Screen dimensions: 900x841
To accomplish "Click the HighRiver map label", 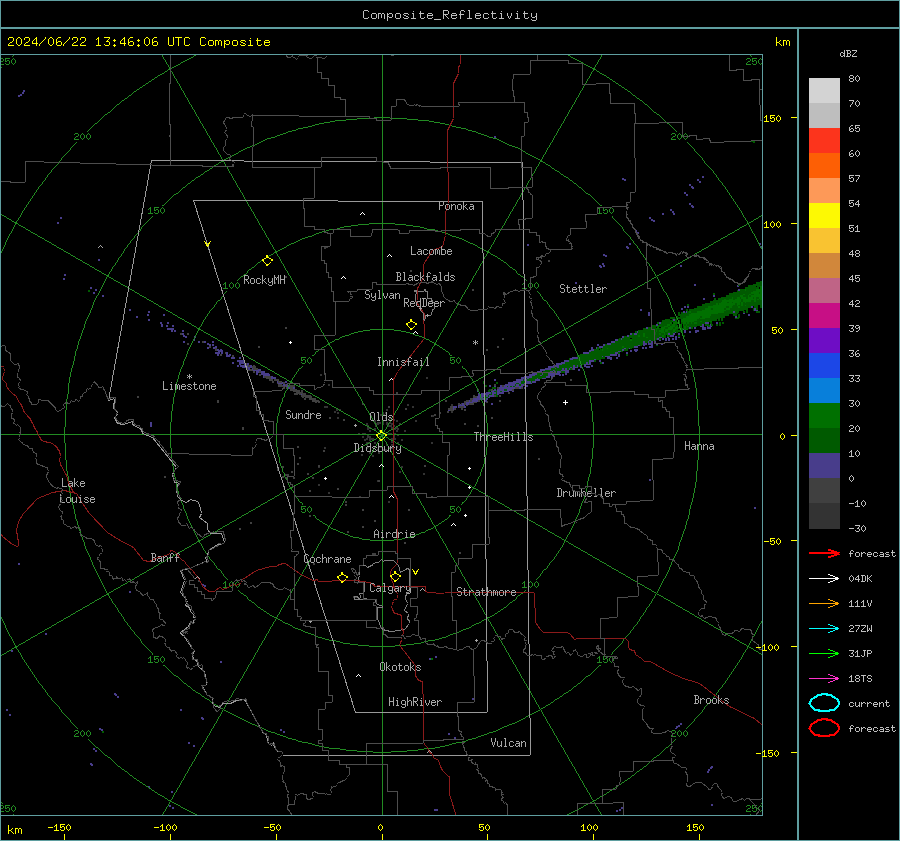I will [415, 702].
